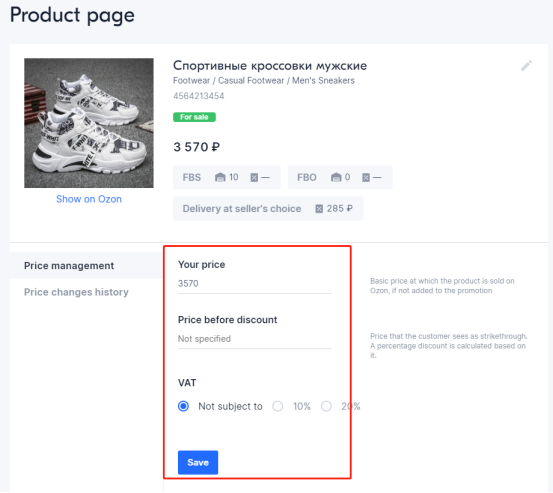Click the Delivery at seller's choice block
Viewport: 553px width, 493px height.
[268, 208]
